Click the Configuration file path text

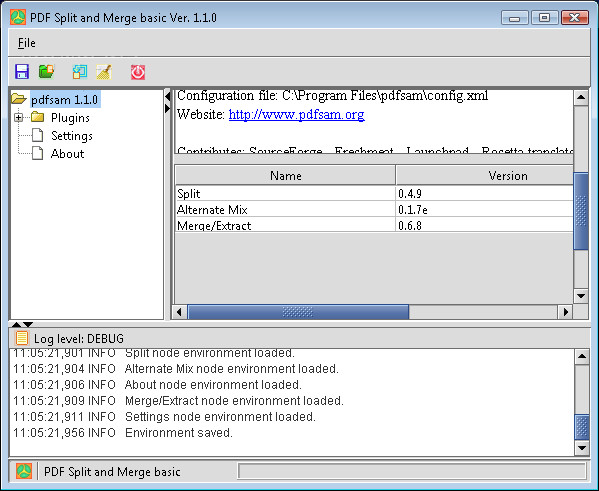click(x=332, y=96)
